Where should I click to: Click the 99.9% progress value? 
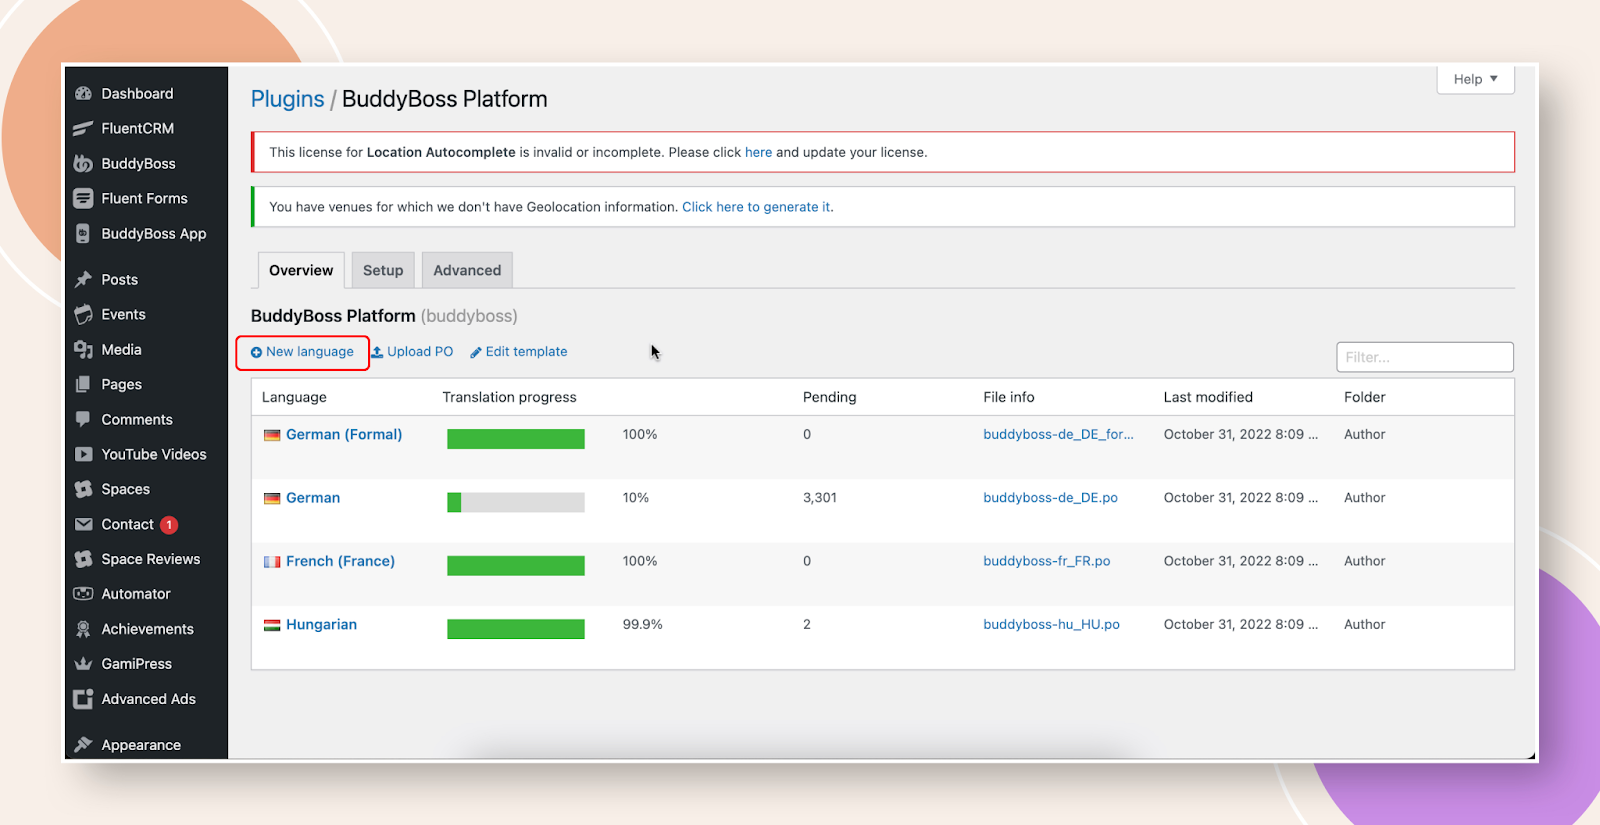point(642,625)
